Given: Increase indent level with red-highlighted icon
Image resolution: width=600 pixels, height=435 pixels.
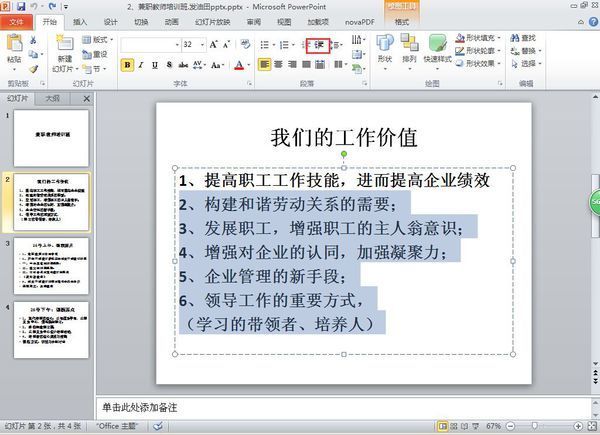Looking at the screenshot, I should 320,45.
